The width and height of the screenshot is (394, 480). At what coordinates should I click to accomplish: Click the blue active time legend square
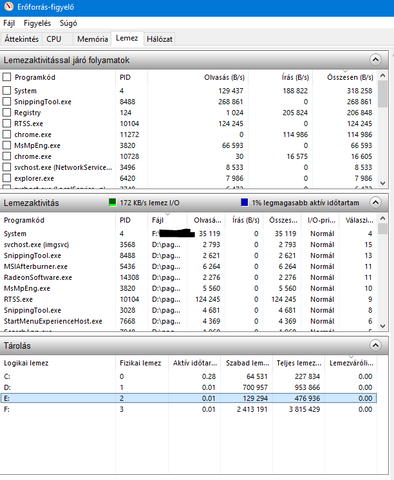click(244, 202)
